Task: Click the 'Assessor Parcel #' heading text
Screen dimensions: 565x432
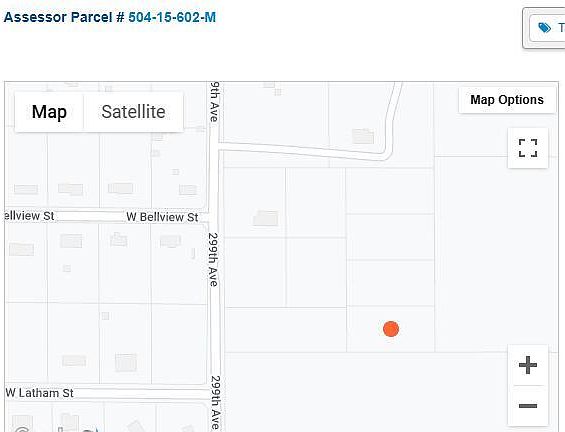Action: coord(64,17)
